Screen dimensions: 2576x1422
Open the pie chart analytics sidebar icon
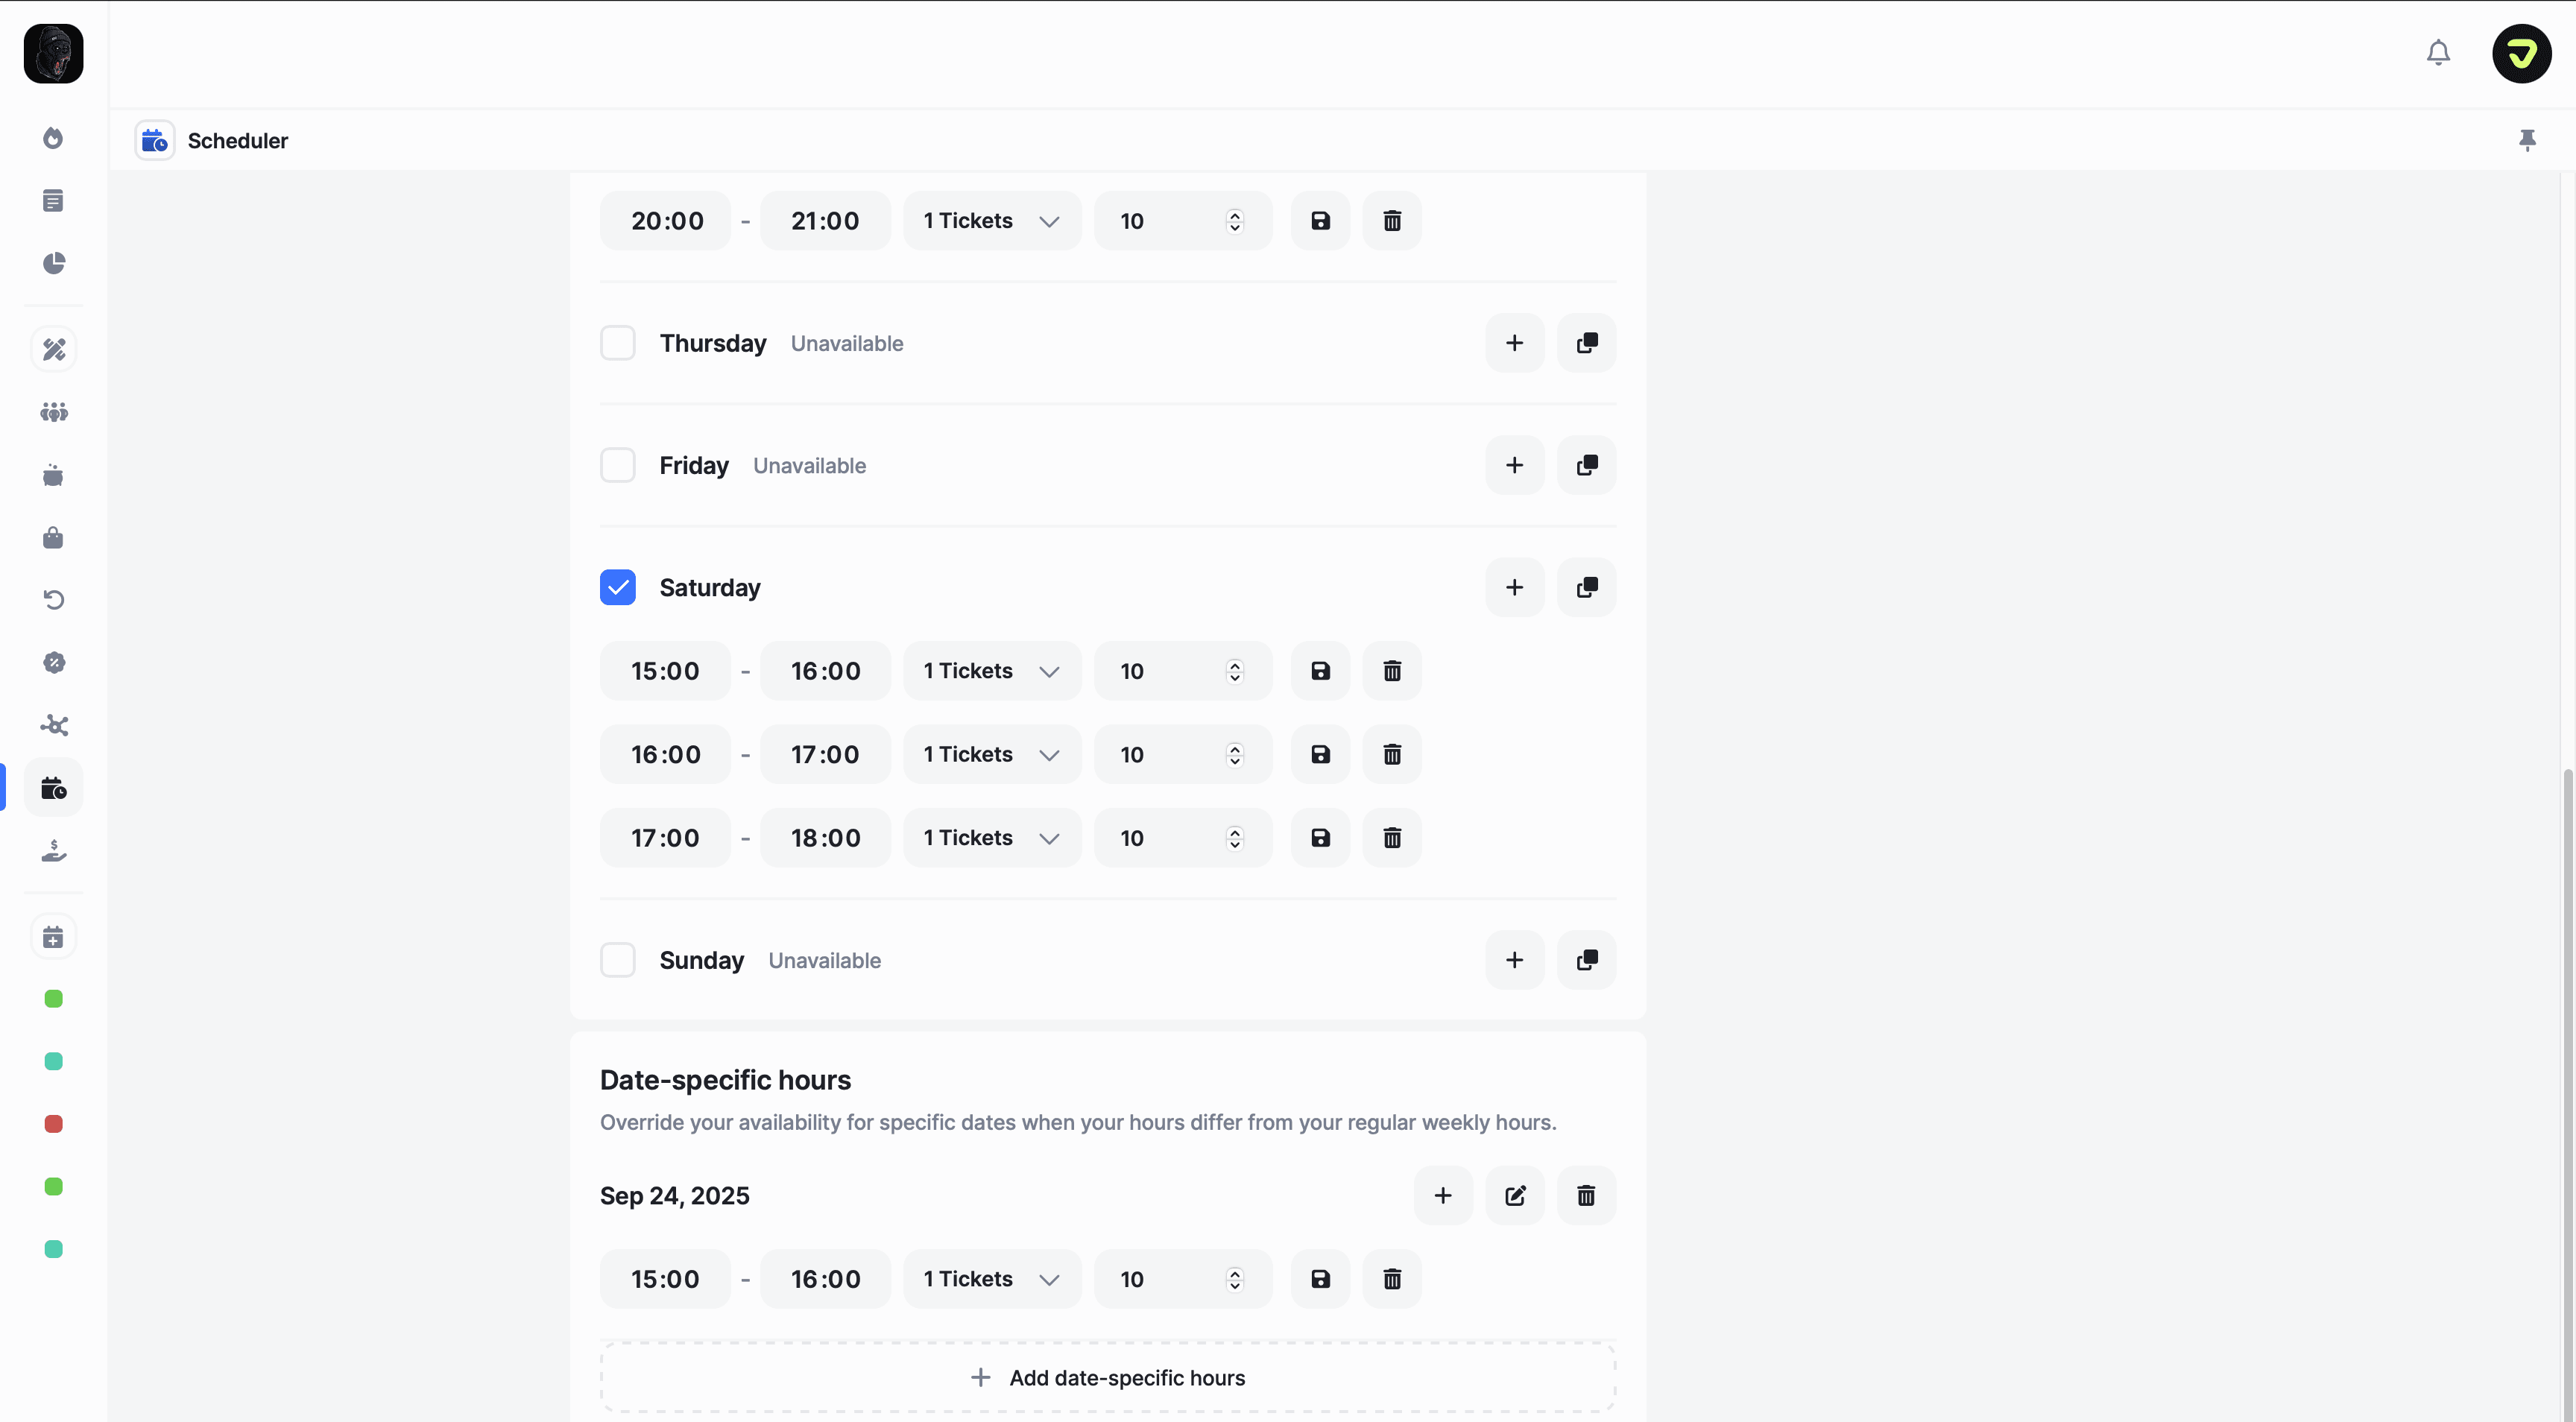click(x=54, y=263)
